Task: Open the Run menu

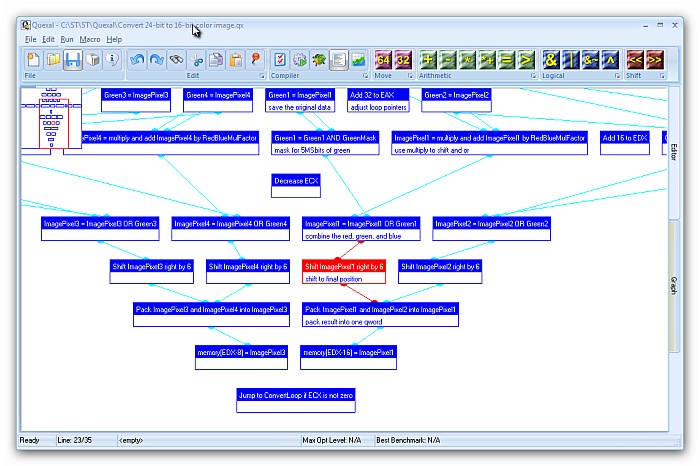Action: click(67, 39)
